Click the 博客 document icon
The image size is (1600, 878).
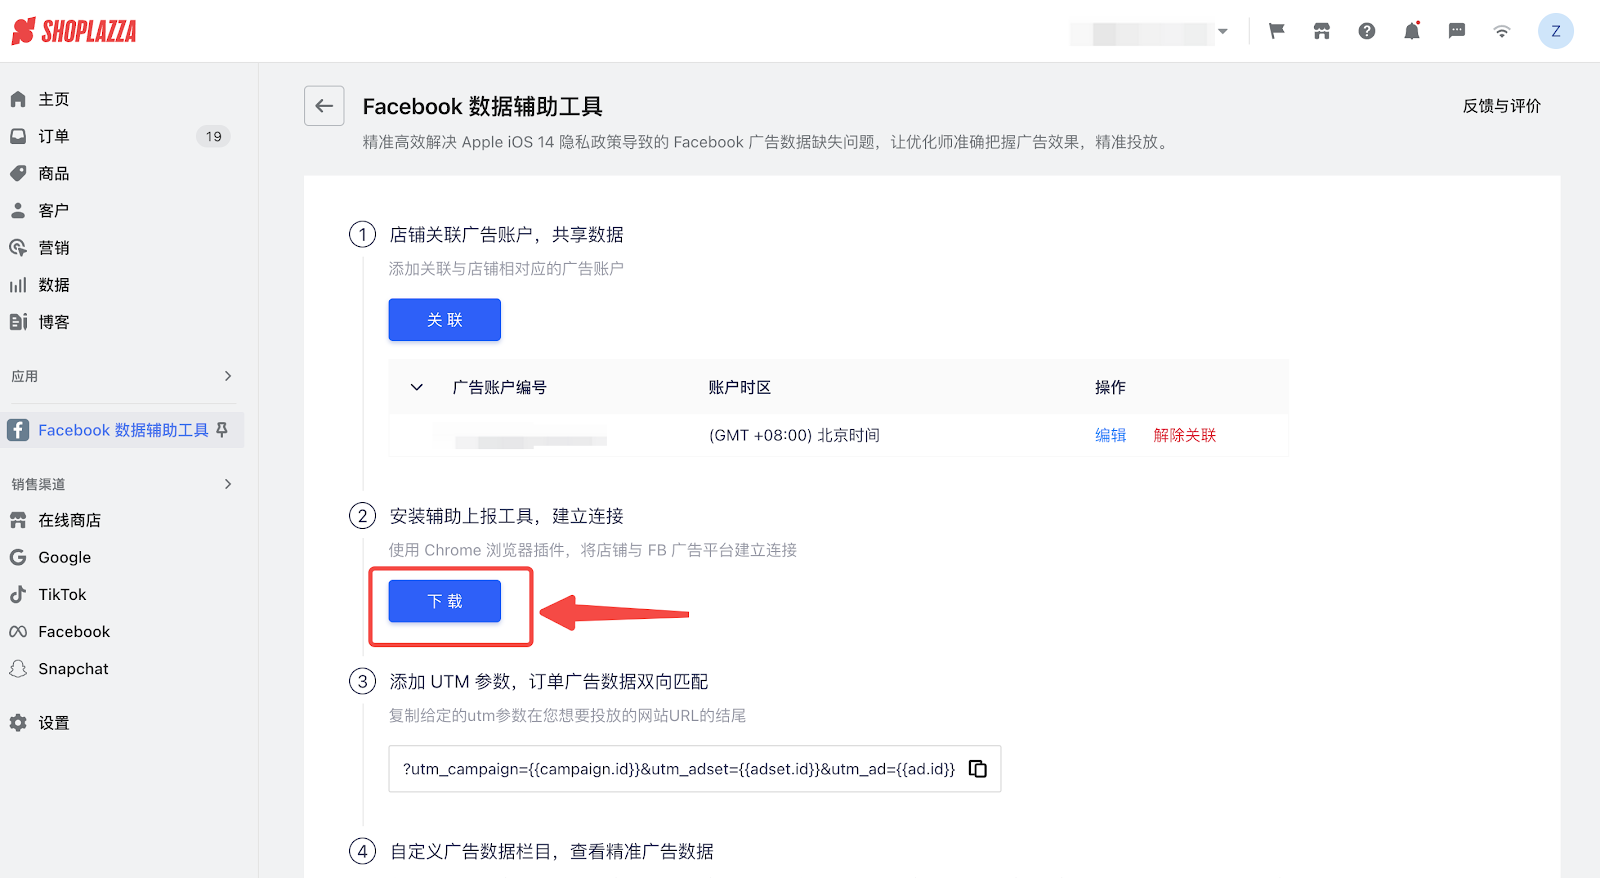point(18,322)
